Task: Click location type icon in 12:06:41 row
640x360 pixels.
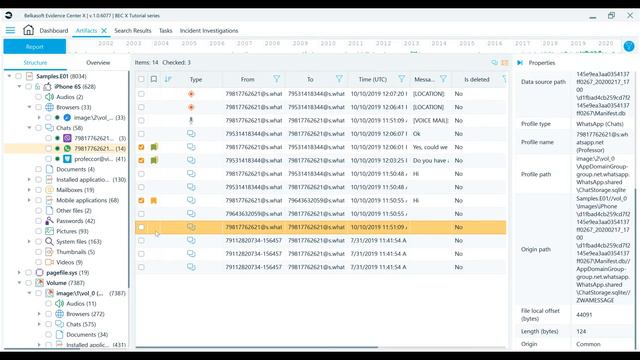Action: coord(191,107)
